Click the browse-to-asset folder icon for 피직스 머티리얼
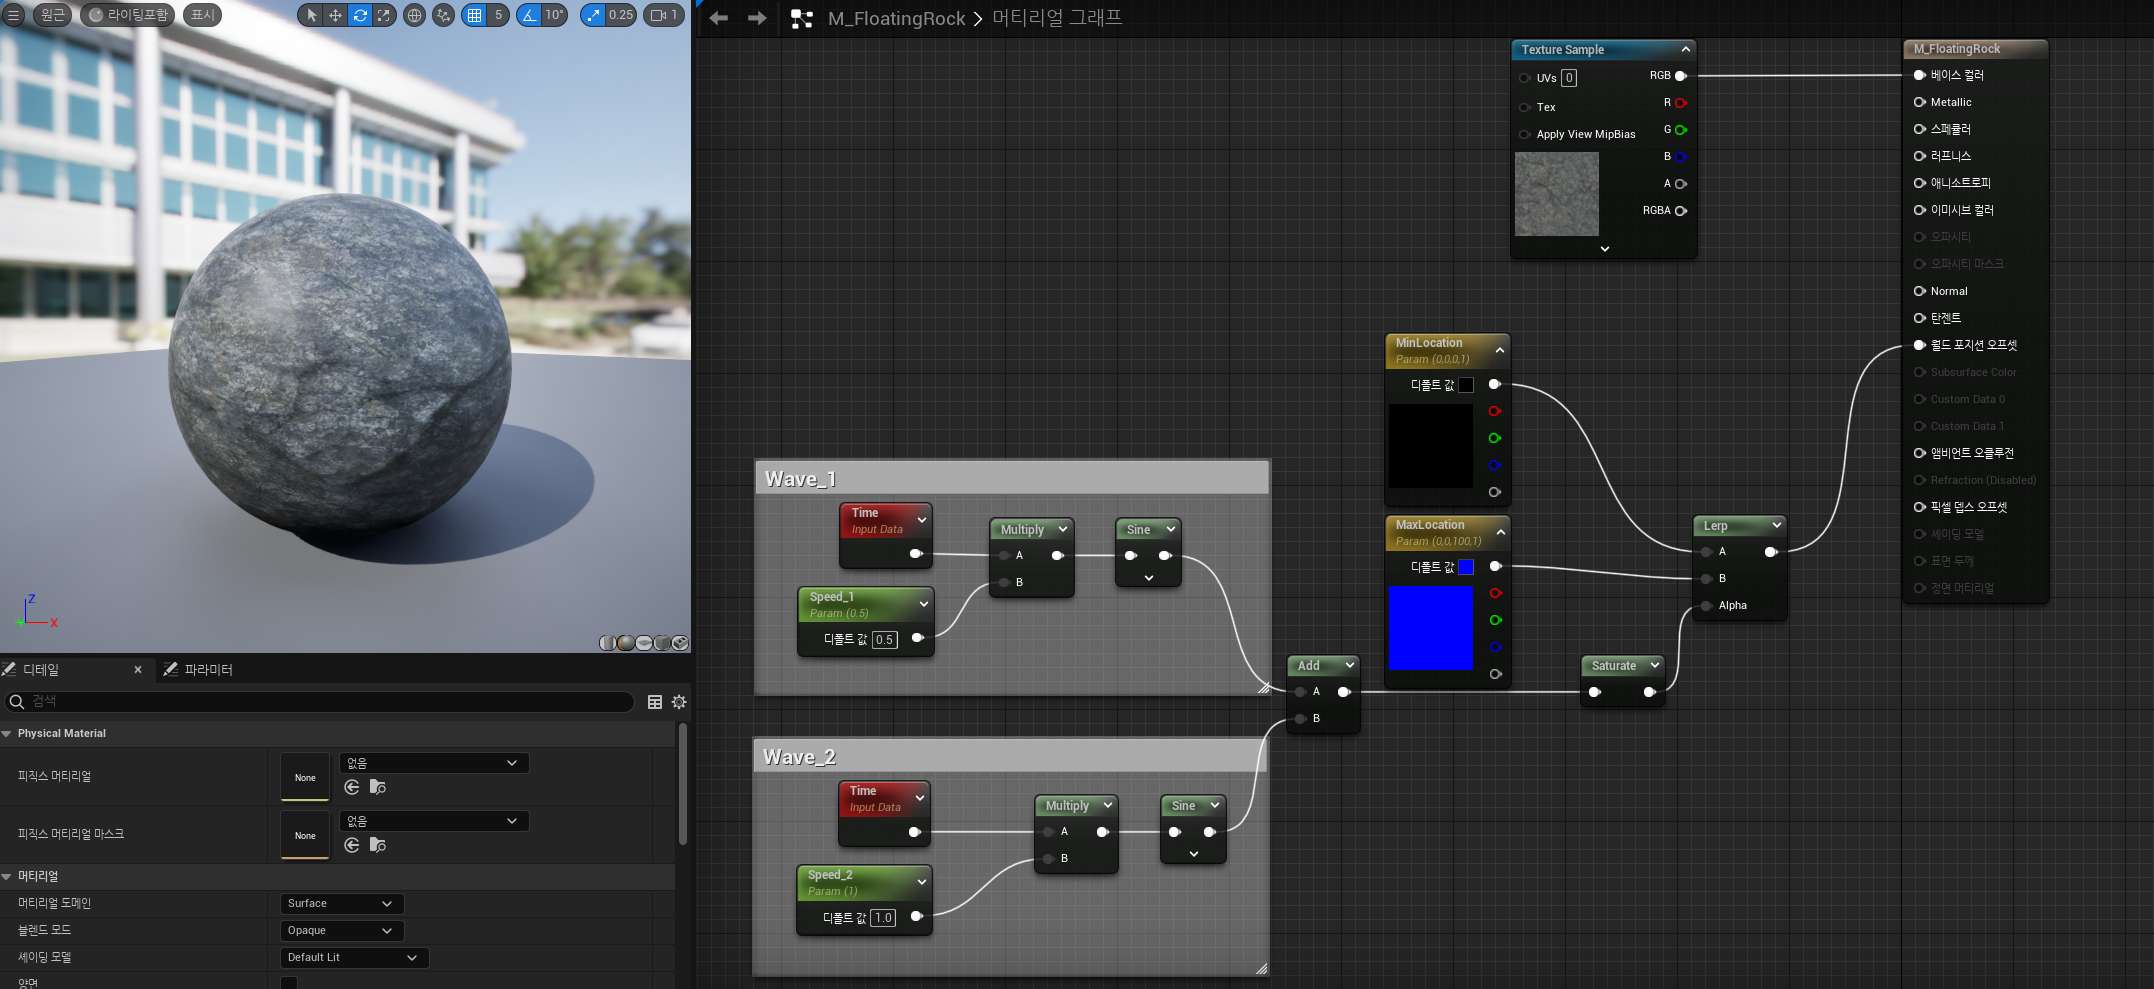 [378, 787]
